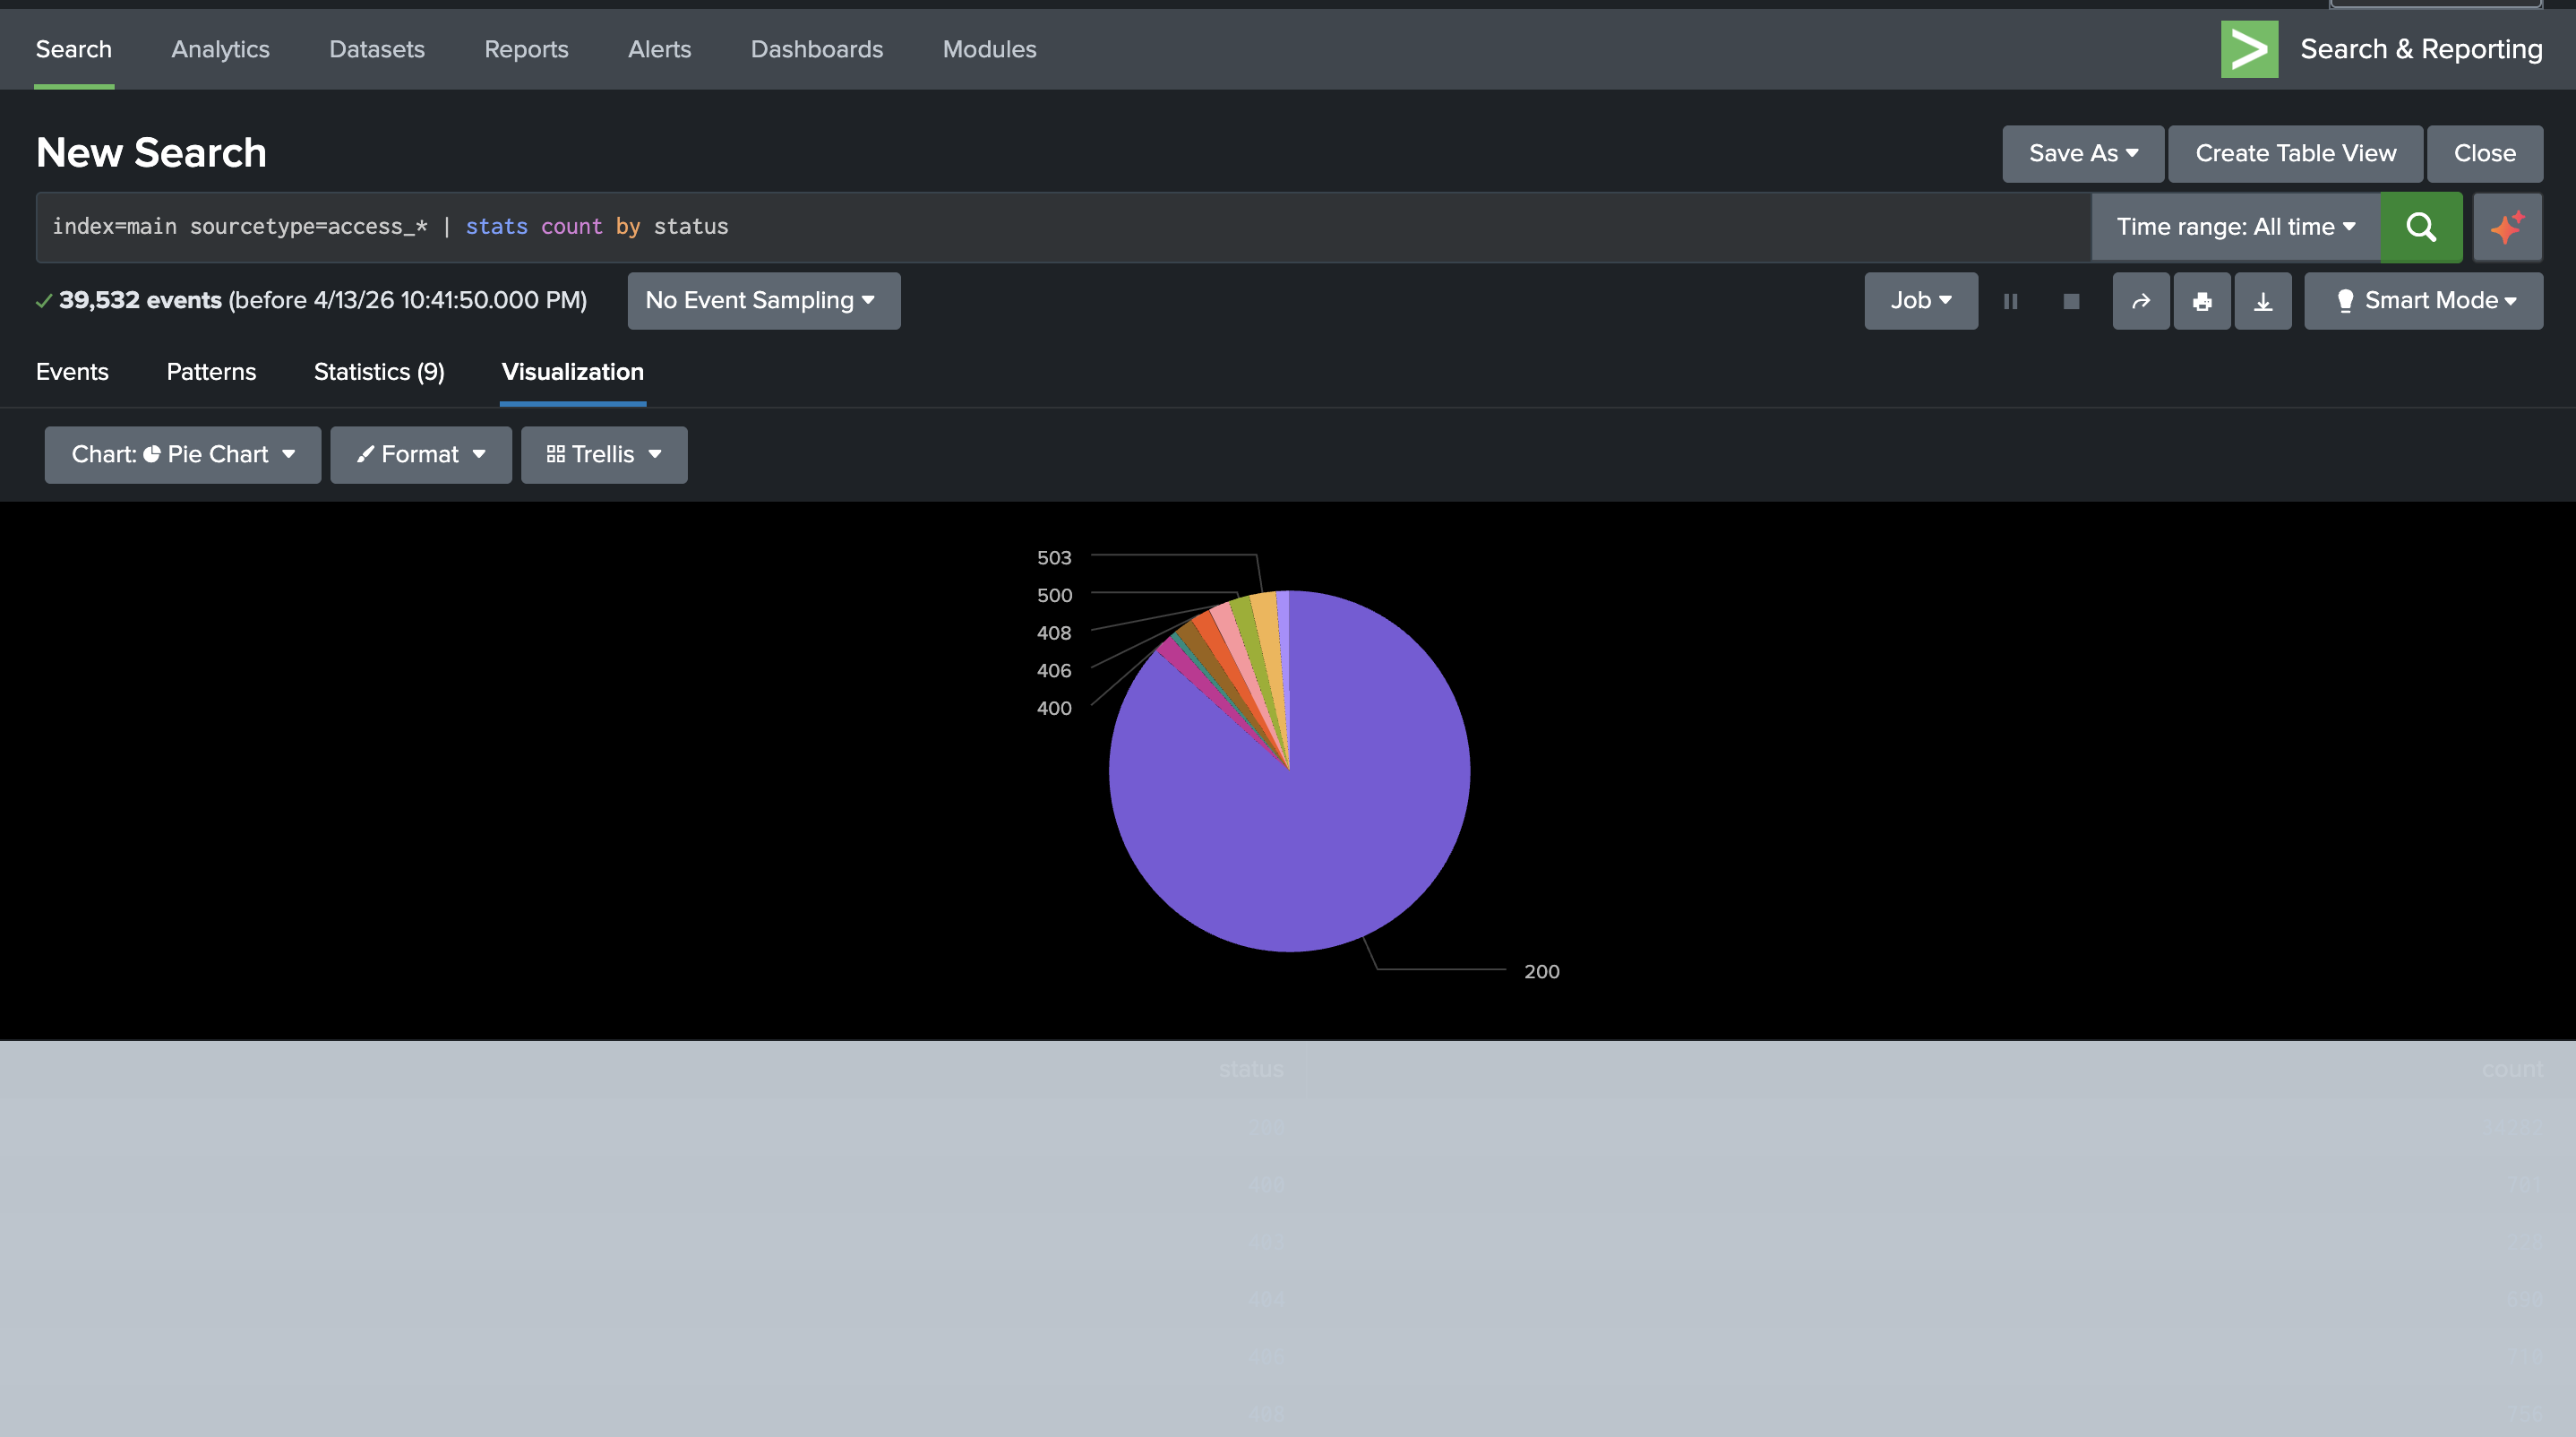Viewport: 2576px width, 1437px height.
Task: Expand the Format options dropdown
Action: click(421, 455)
